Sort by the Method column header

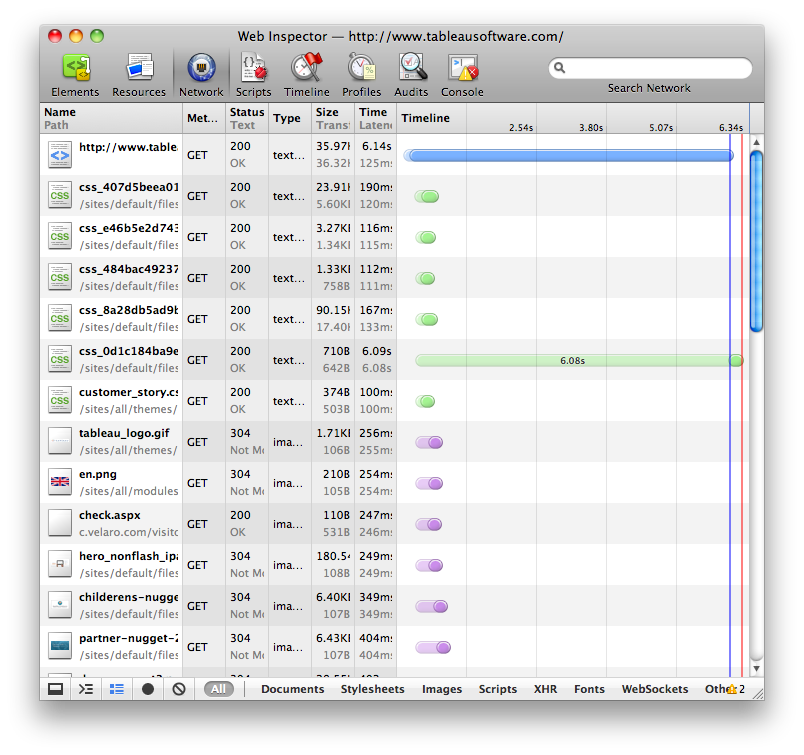(x=204, y=118)
